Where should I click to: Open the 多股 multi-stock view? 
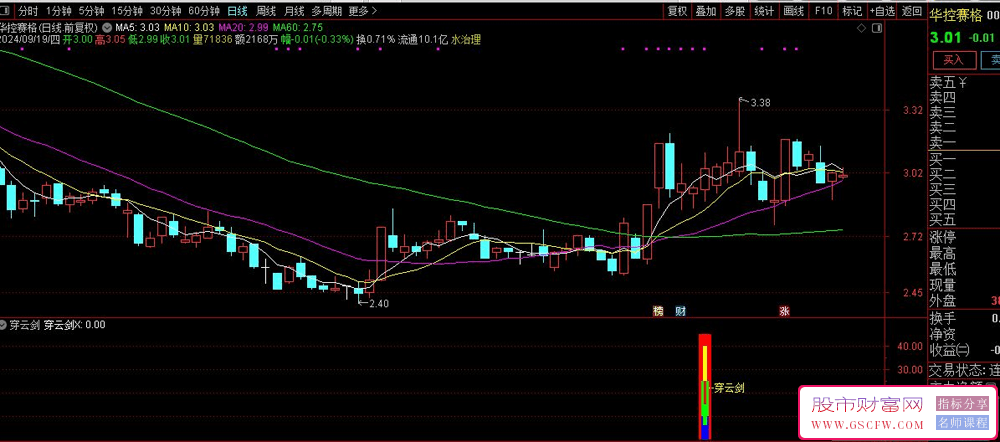tap(735, 11)
